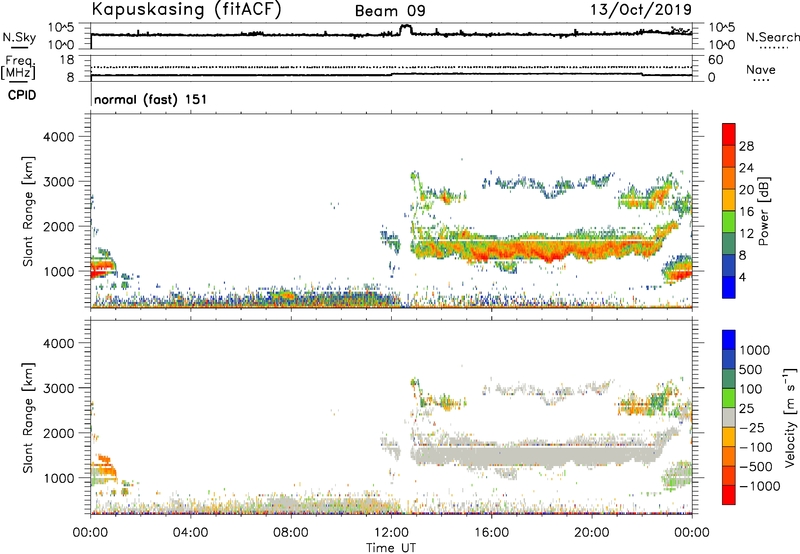Image resolution: width=800 pixels, height=554 pixels.
Task: Click the 'Freq. [MHz]' axis label
Action: 19,68
